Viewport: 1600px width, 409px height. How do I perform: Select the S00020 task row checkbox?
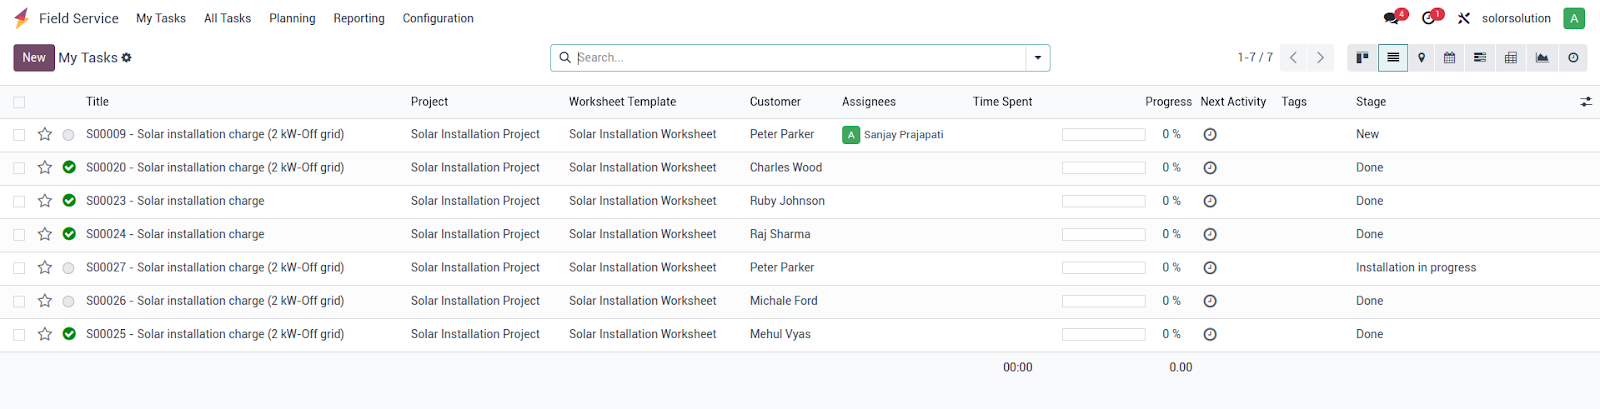click(19, 168)
